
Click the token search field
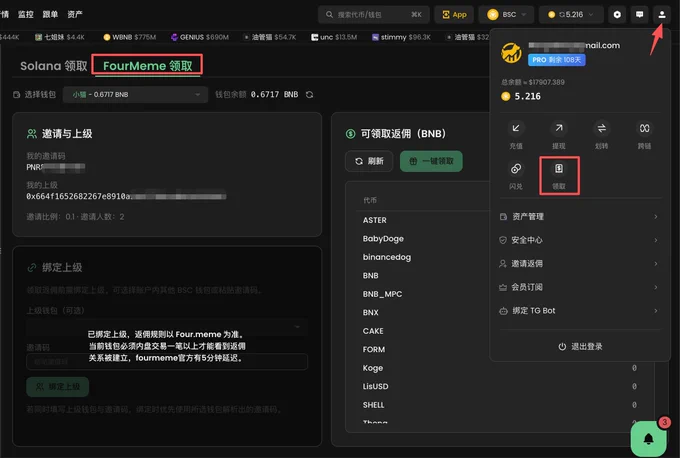[x=373, y=15]
